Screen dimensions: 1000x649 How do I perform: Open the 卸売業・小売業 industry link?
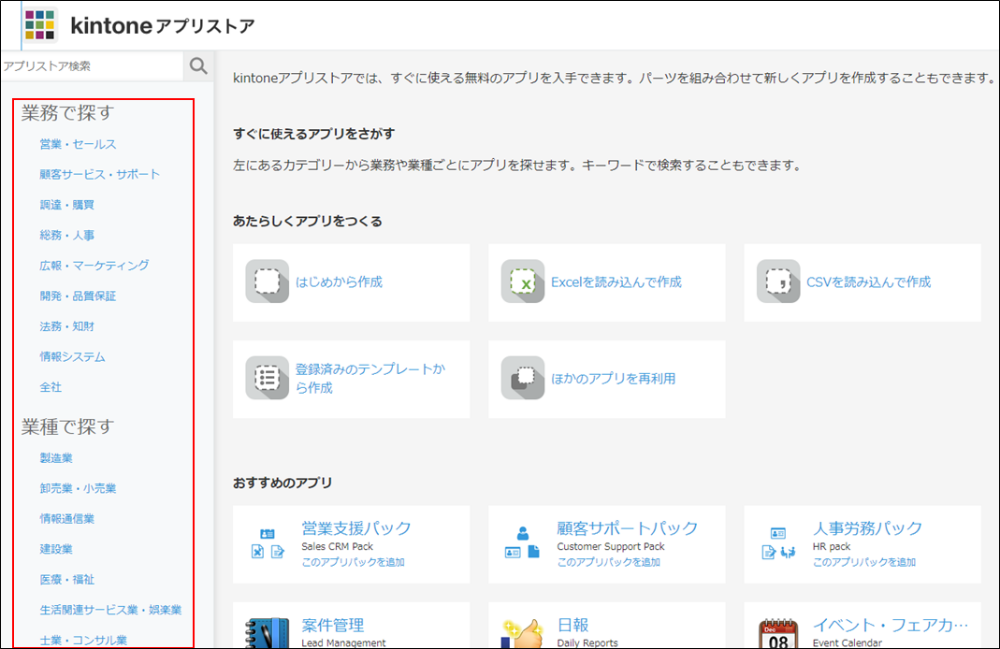click(x=78, y=488)
